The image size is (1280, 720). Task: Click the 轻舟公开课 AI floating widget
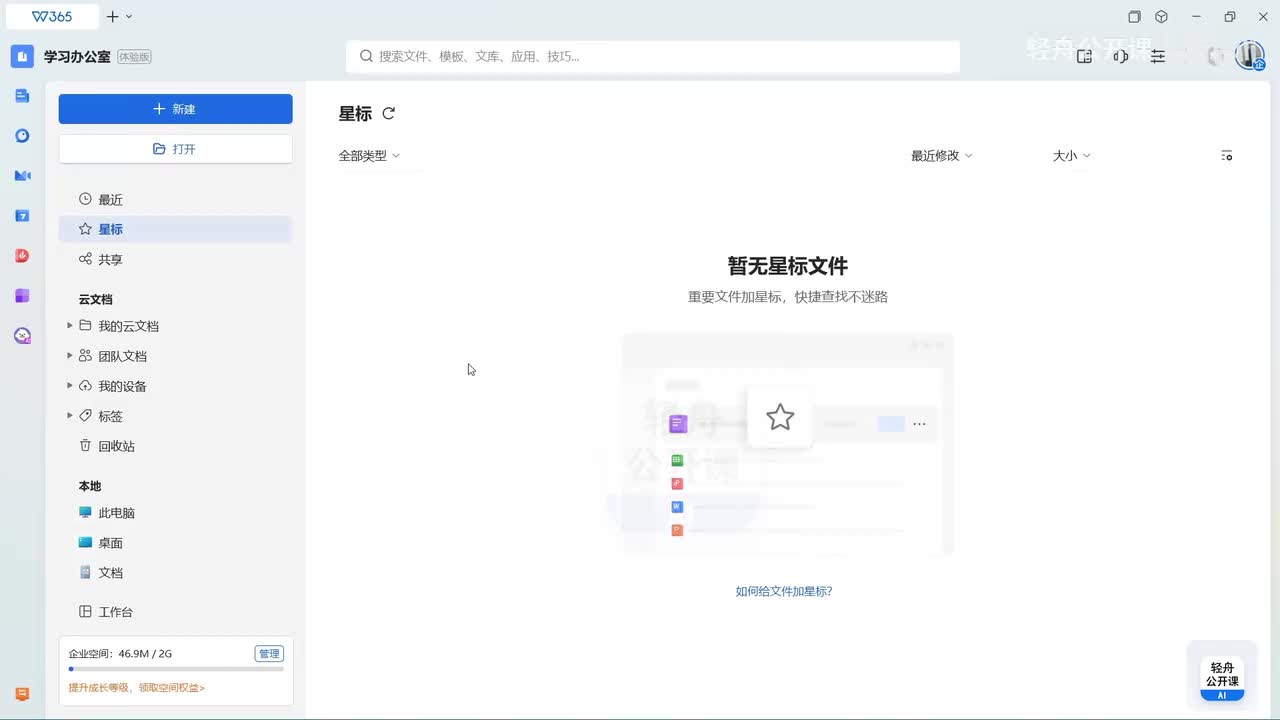coord(1222,679)
